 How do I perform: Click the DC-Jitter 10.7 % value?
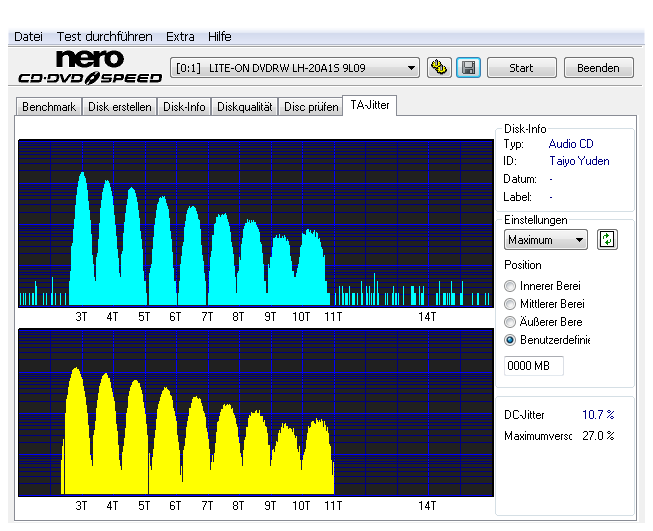(x=598, y=415)
